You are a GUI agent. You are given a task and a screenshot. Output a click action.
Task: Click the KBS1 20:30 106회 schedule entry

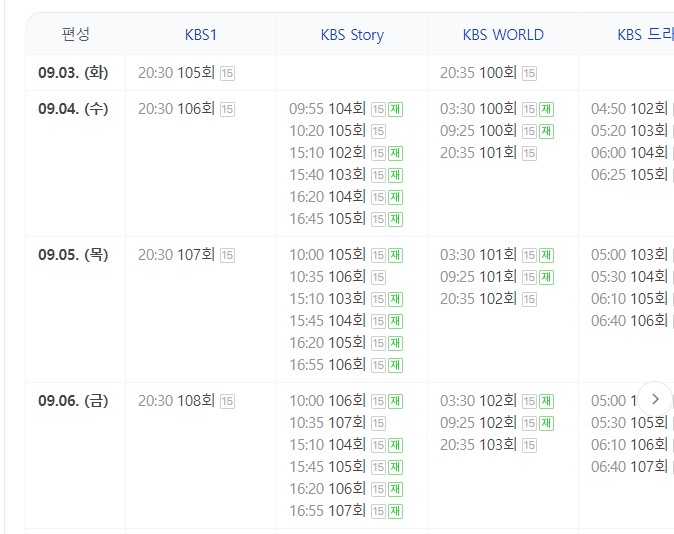(177, 109)
